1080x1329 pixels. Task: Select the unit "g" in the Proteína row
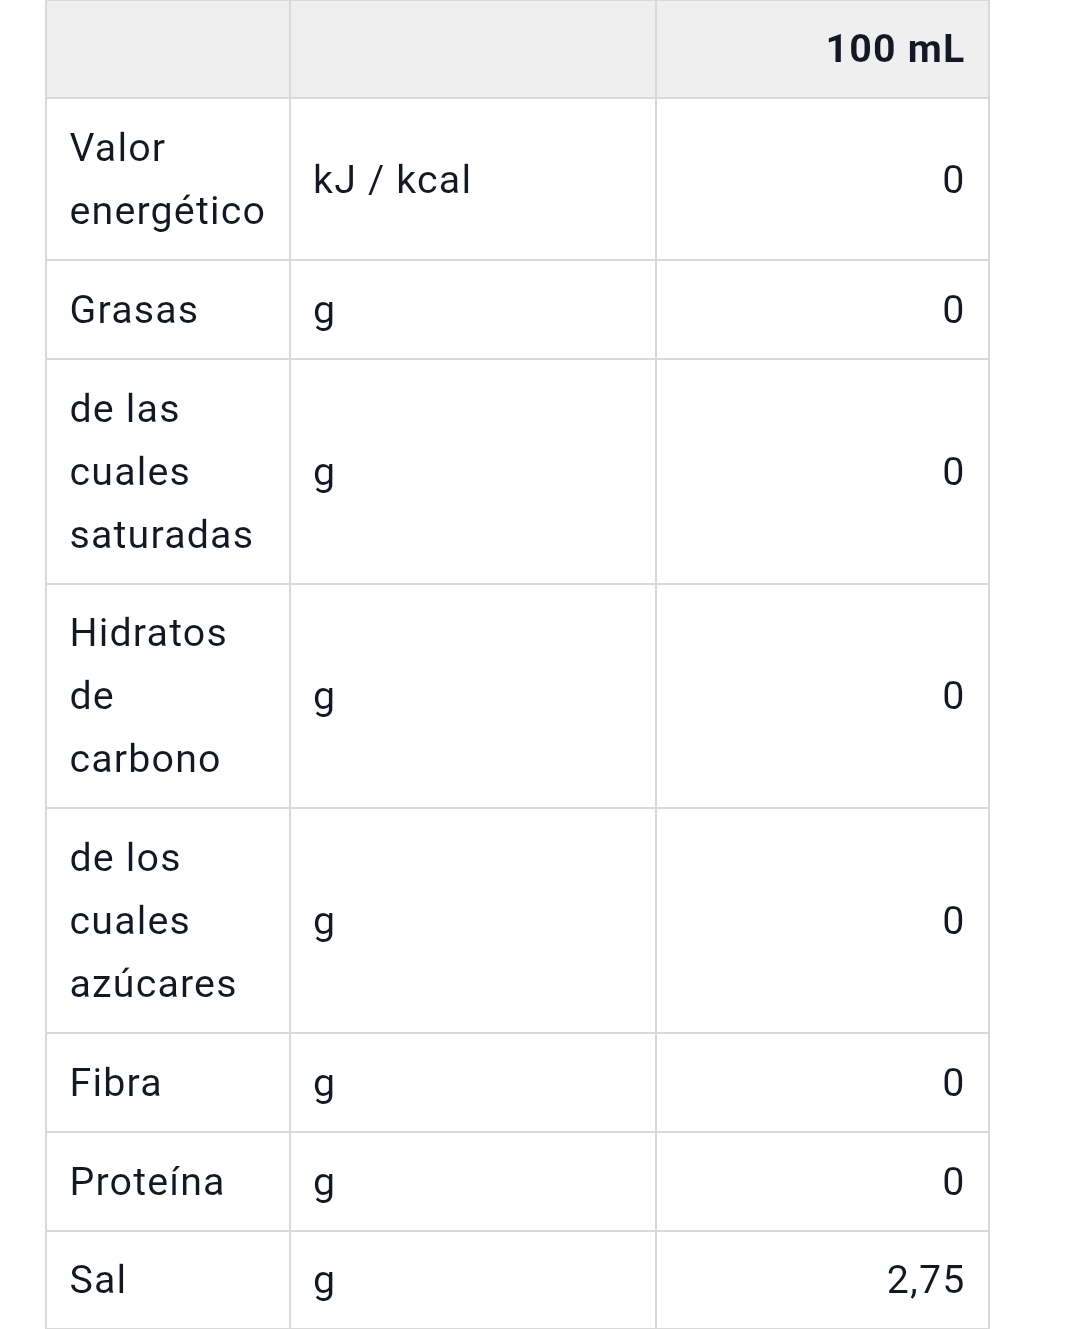[324, 1183]
